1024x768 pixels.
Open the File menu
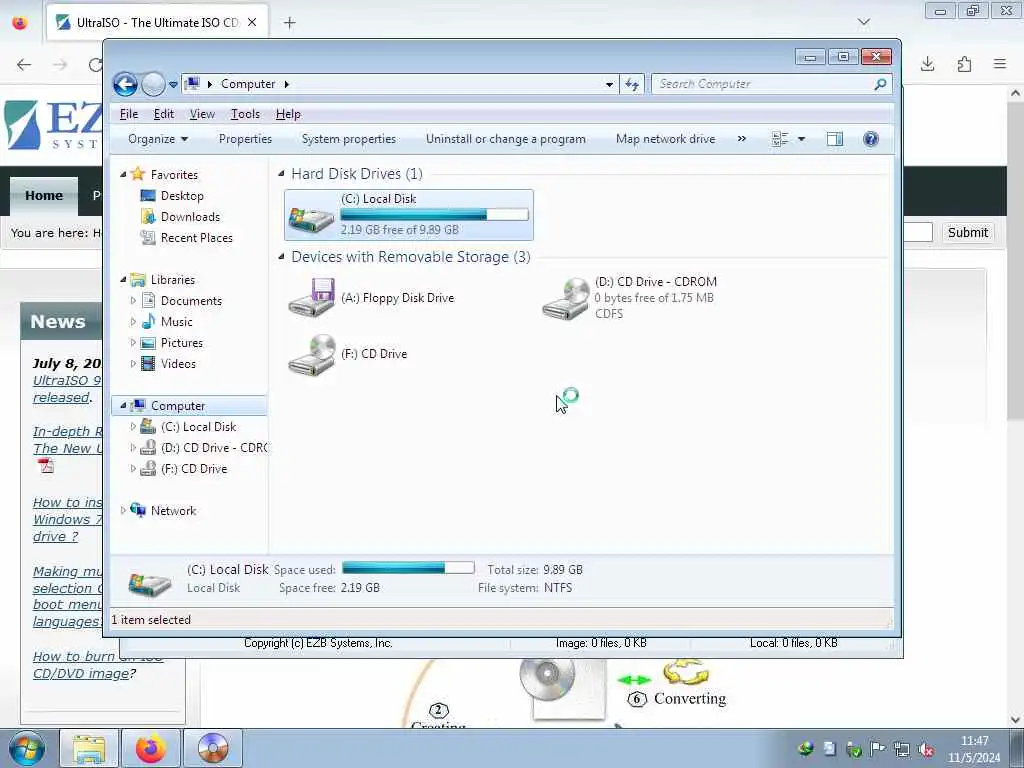(129, 114)
